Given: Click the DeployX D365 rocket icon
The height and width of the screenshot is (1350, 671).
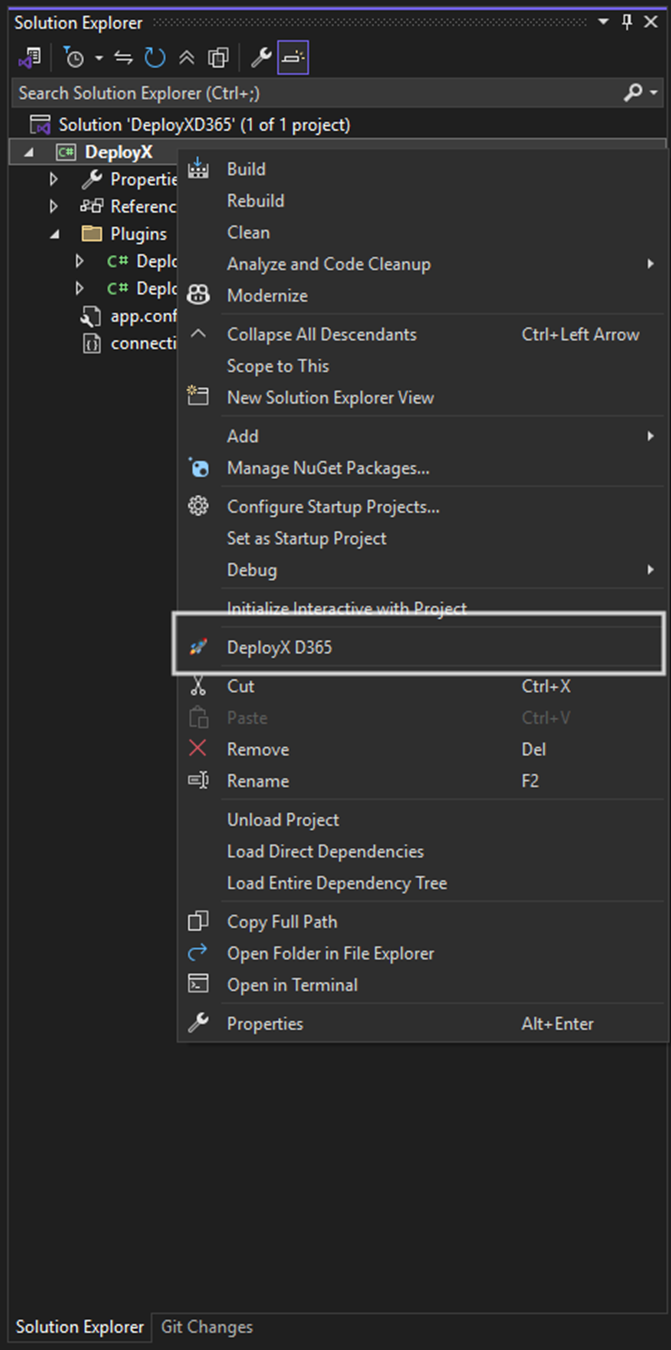Looking at the screenshot, I should click(198, 647).
